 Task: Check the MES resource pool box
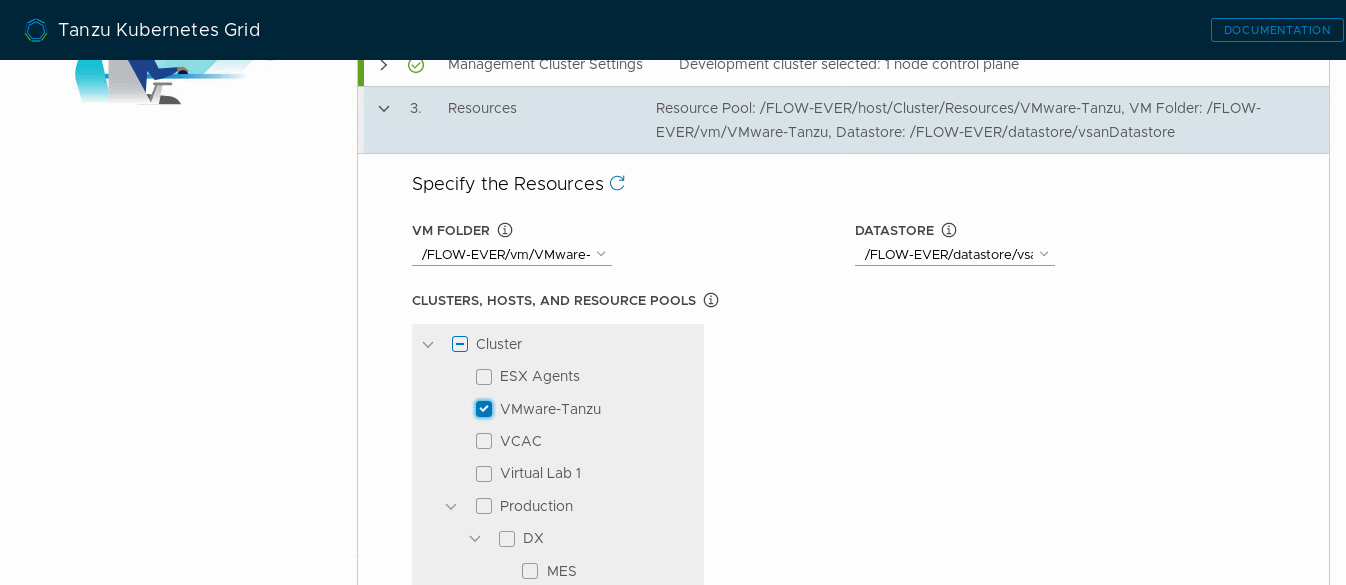(x=530, y=571)
